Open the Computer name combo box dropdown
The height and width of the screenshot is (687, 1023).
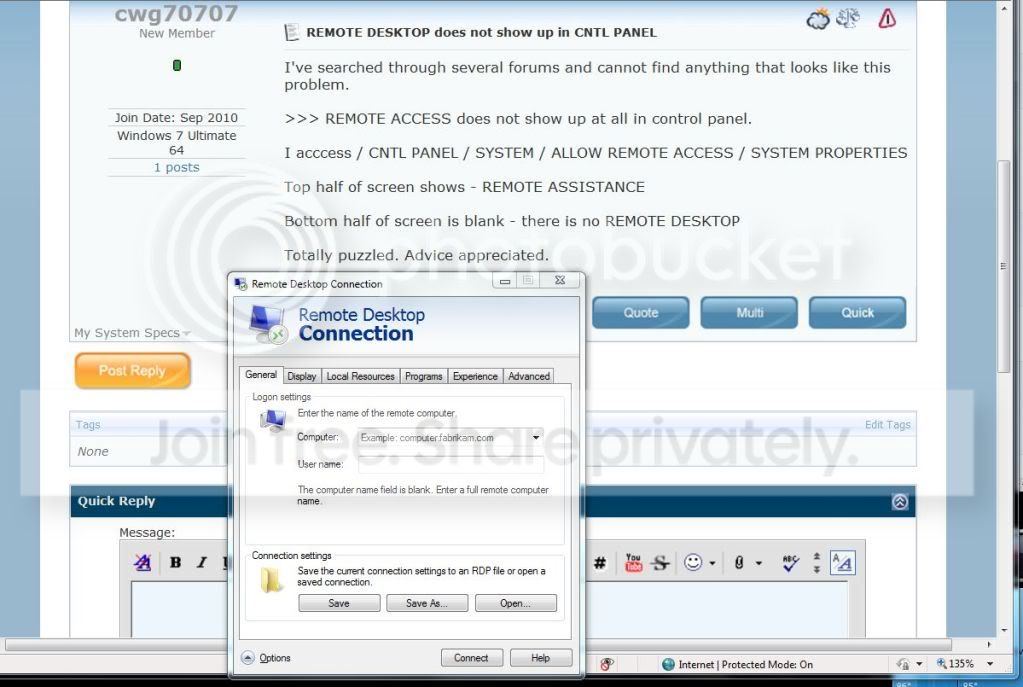(536, 437)
